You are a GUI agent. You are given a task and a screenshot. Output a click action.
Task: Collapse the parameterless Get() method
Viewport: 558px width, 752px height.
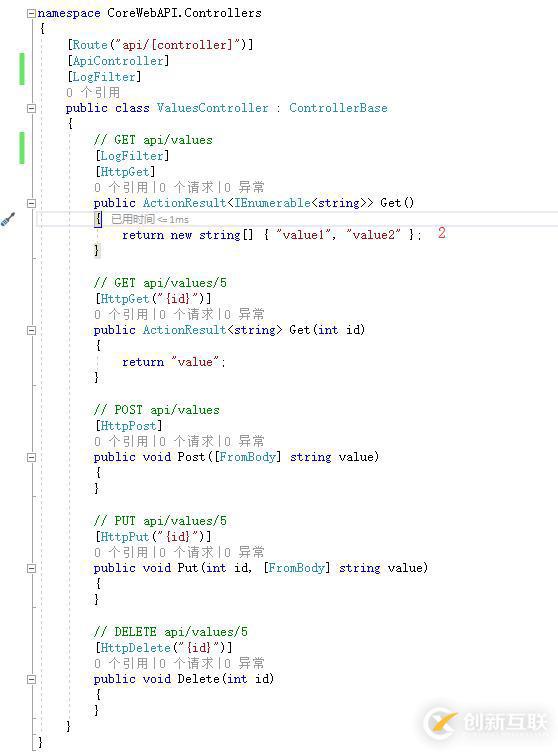point(32,203)
